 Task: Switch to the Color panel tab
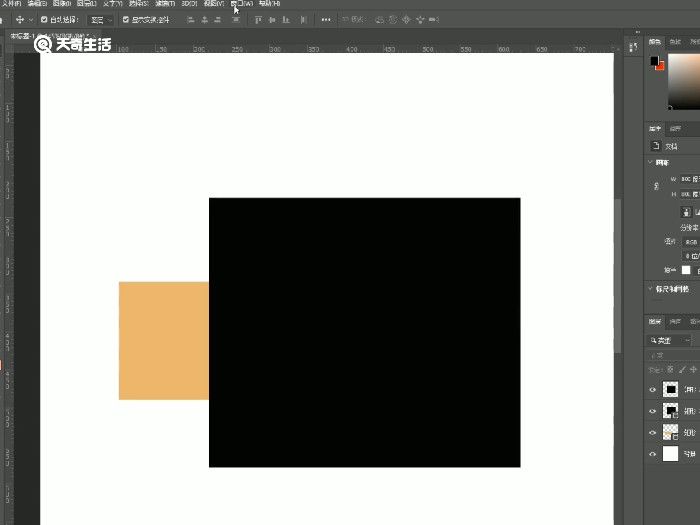pyautogui.click(x=655, y=42)
